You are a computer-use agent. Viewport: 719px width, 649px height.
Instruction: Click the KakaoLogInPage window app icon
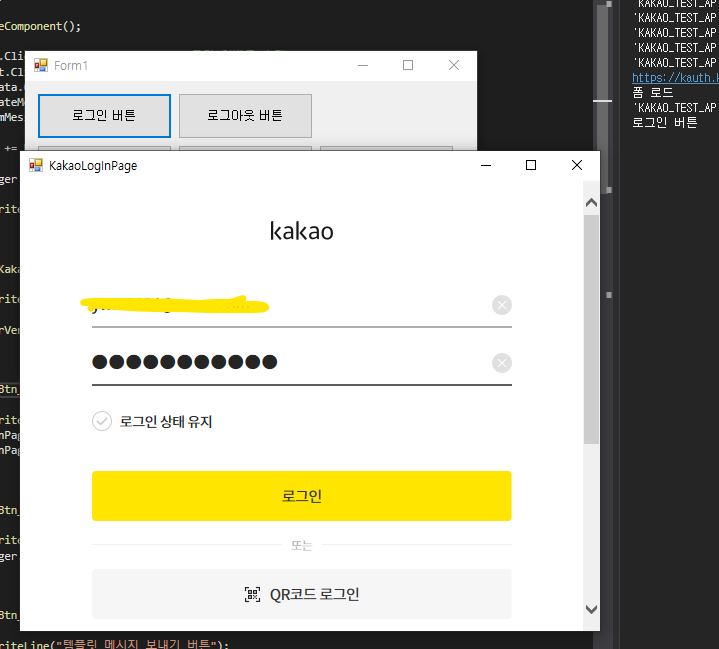tap(36, 165)
